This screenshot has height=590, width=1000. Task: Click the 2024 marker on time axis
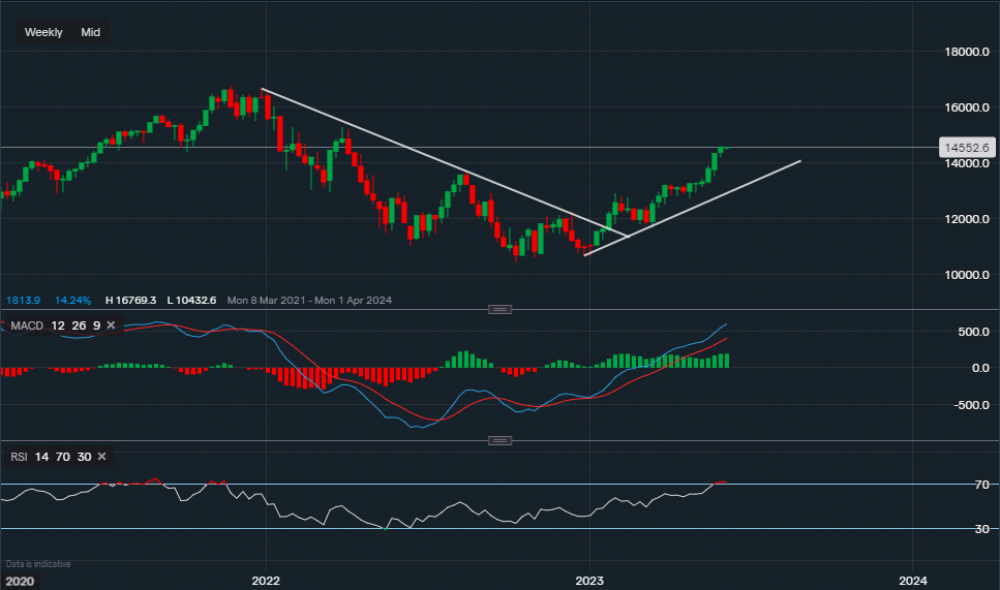912,580
